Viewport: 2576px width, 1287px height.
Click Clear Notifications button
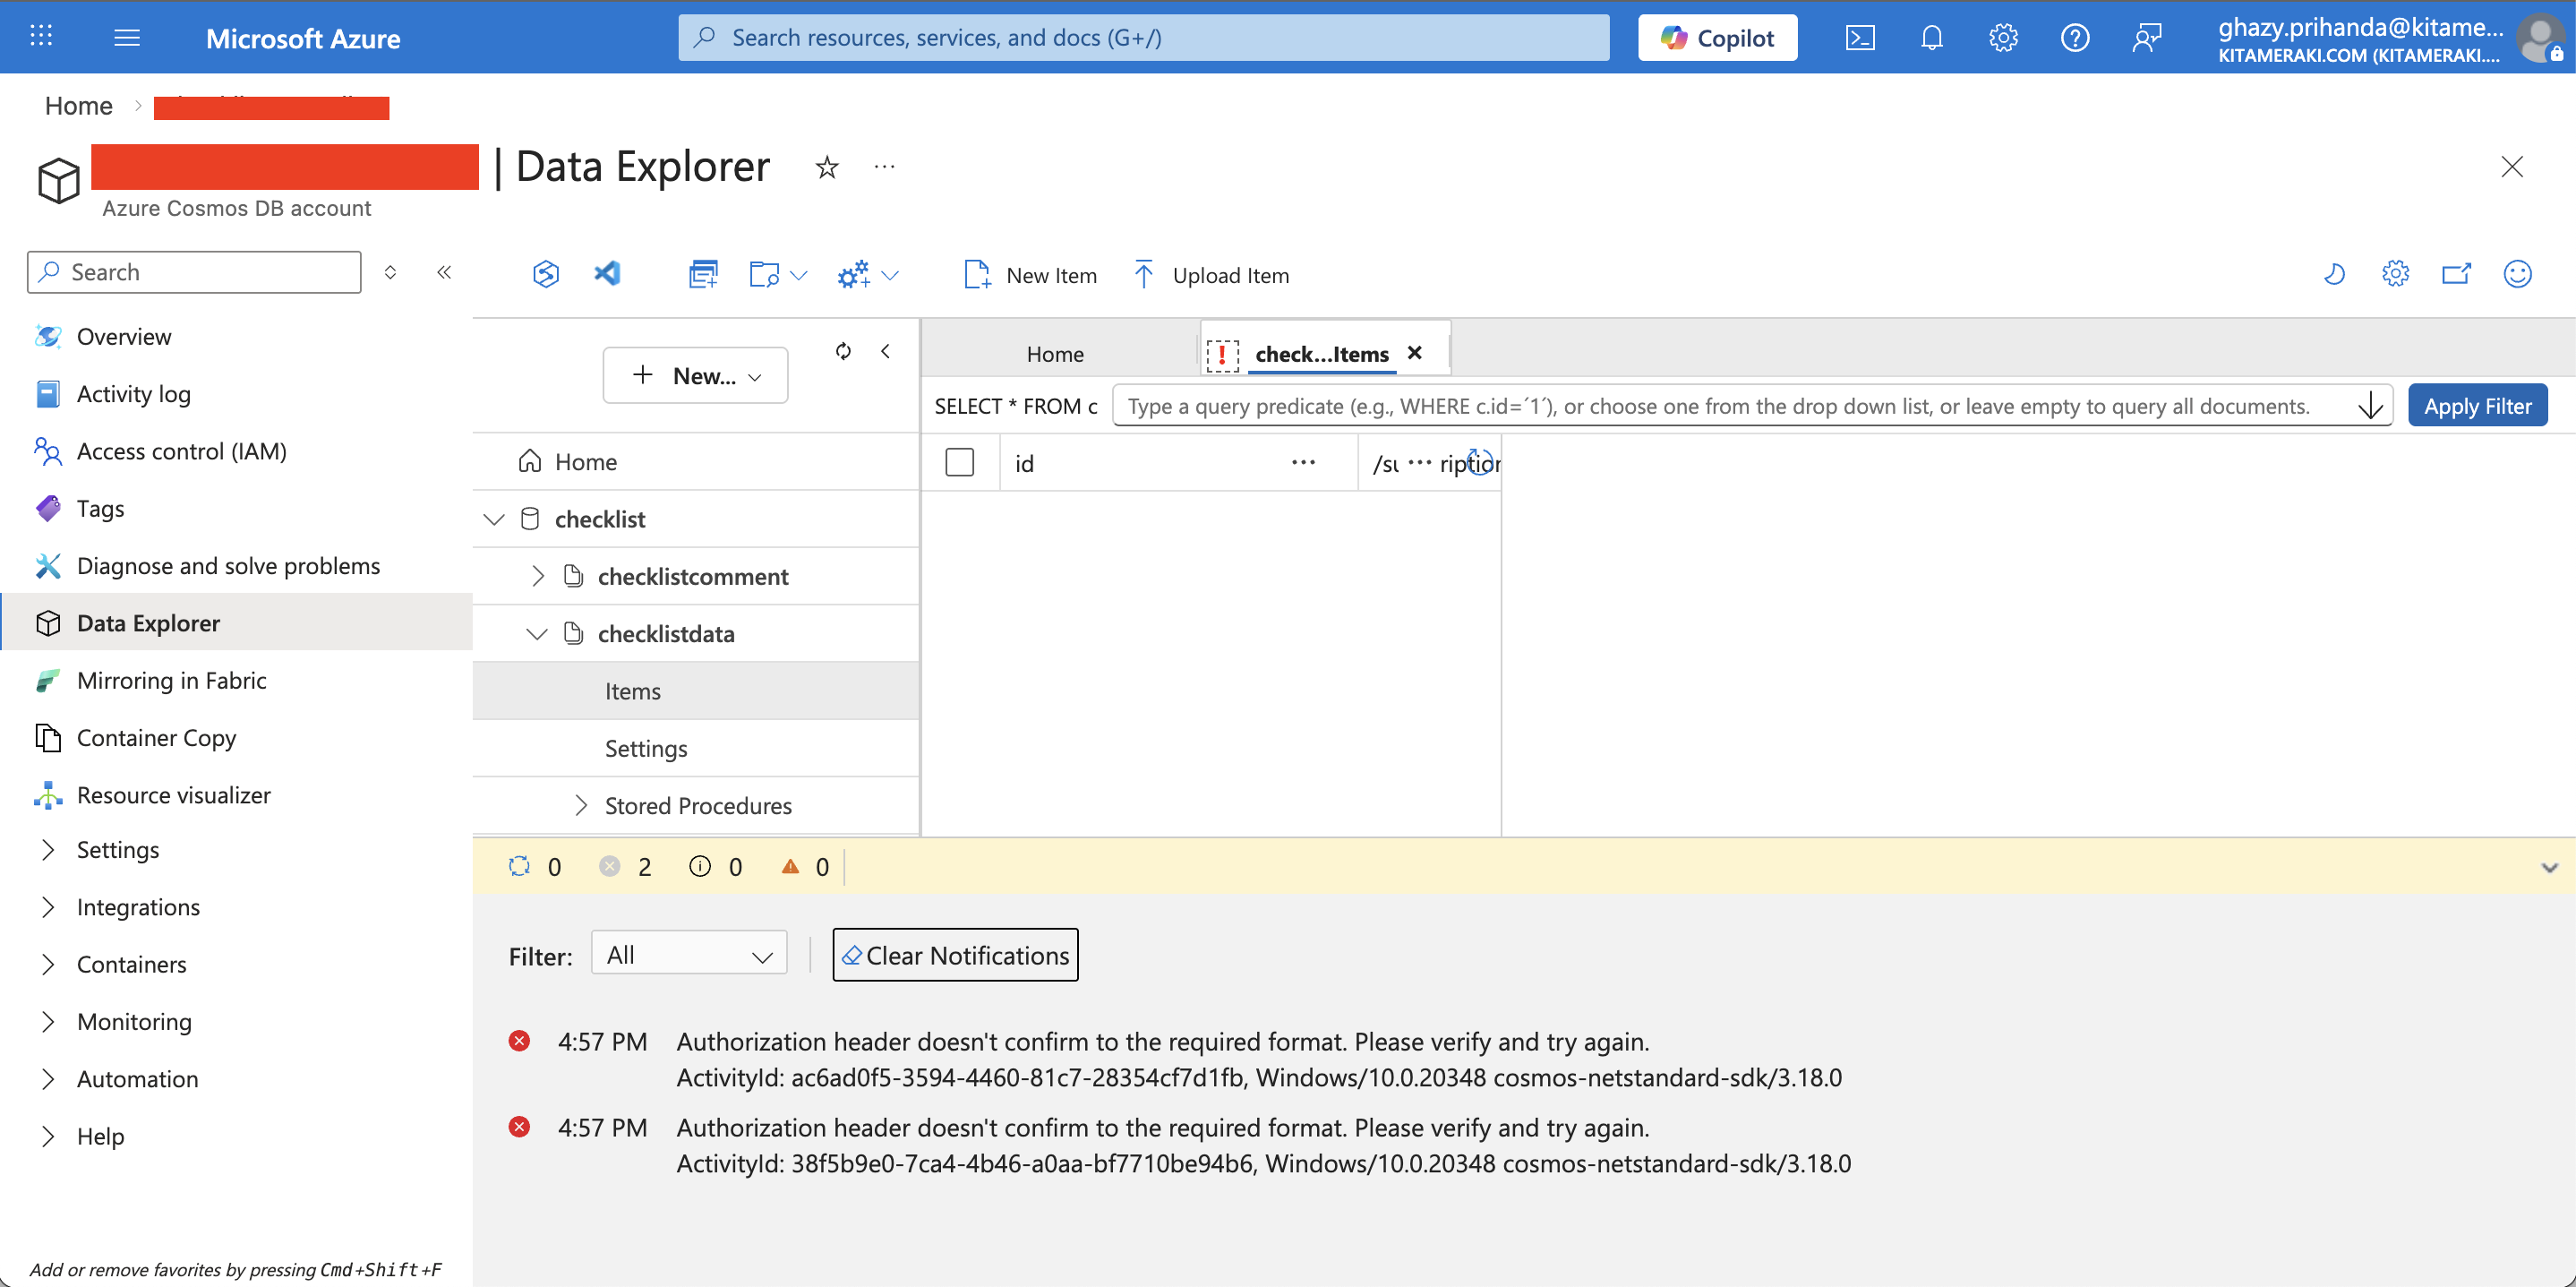click(x=955, y=955)
